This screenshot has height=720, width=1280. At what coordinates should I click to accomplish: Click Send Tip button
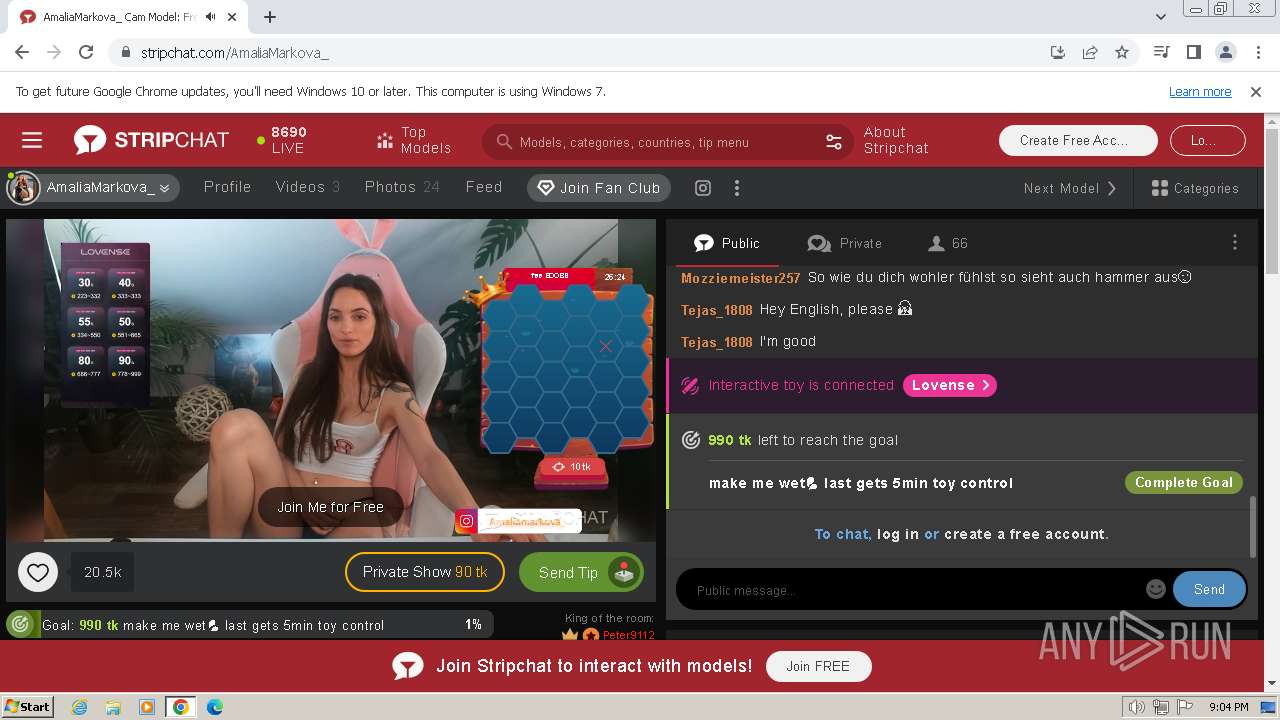[581, 572]
